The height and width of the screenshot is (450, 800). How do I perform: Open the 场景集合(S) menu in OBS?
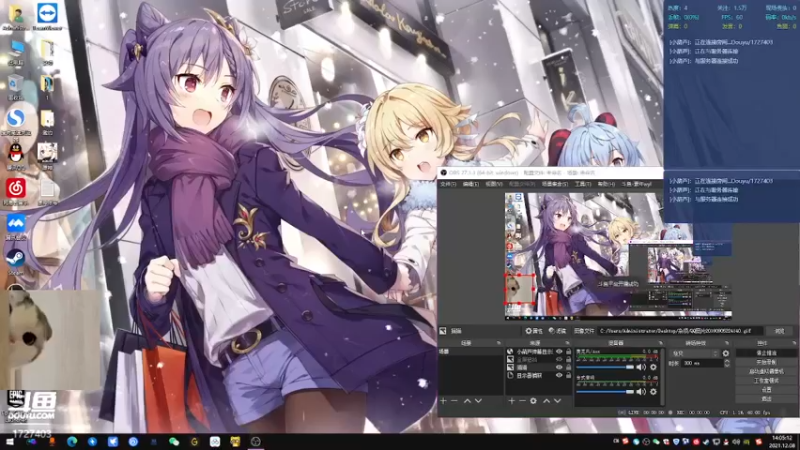click(x=555, y=184)
